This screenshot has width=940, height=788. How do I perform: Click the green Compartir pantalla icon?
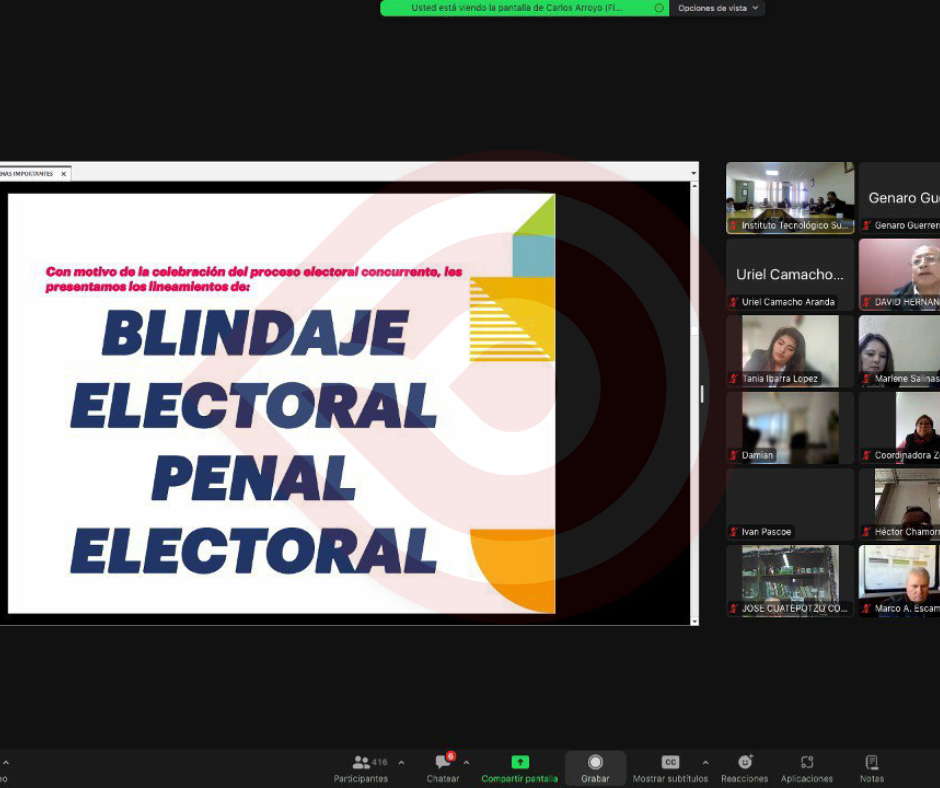[x=520, y=762]
